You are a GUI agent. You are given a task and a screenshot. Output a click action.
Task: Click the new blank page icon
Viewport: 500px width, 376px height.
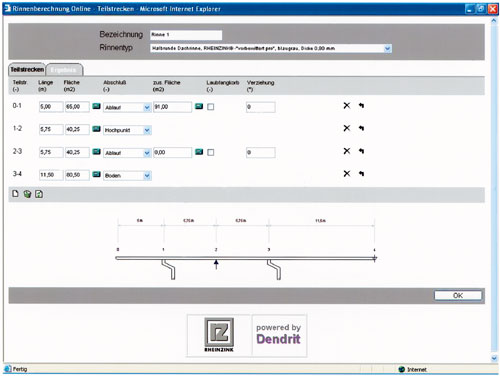point(15,194)
